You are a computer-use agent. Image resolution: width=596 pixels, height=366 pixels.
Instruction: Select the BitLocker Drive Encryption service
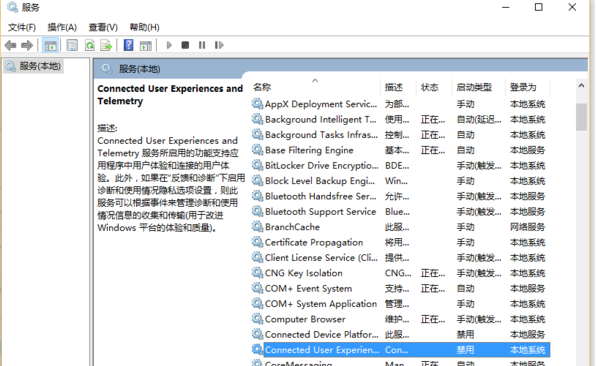coord(401,166)
